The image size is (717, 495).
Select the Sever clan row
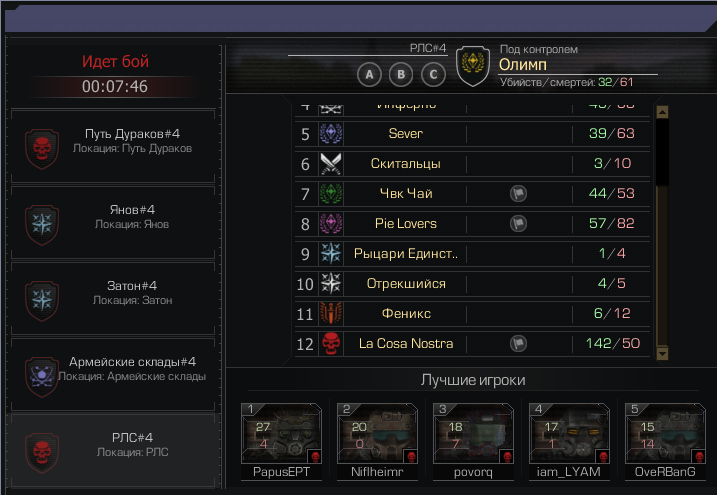coord(472,133)
